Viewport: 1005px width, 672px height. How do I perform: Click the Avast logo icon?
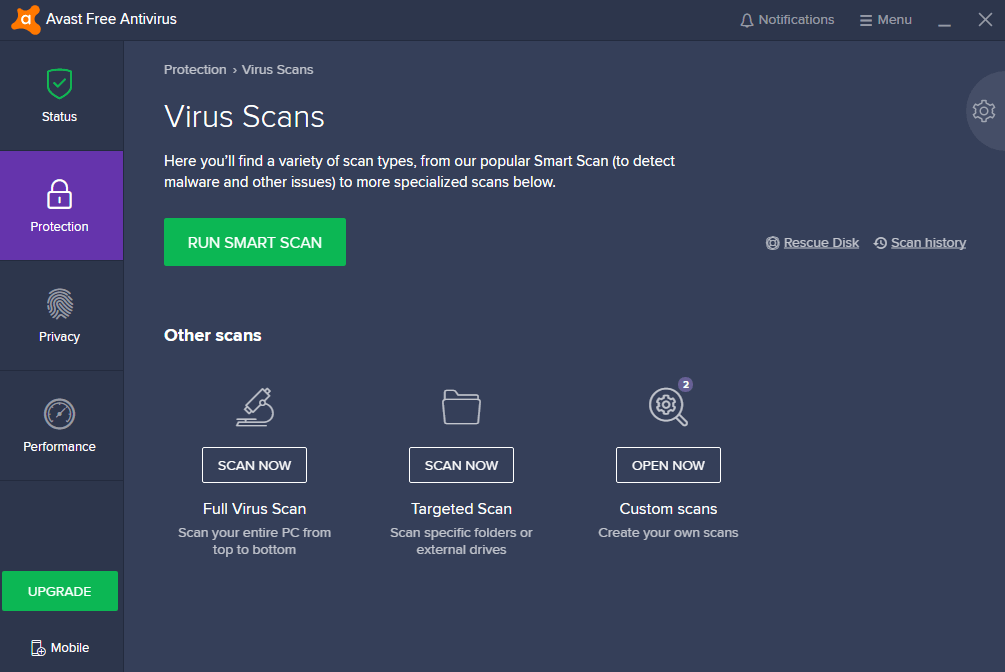[26, 19]
